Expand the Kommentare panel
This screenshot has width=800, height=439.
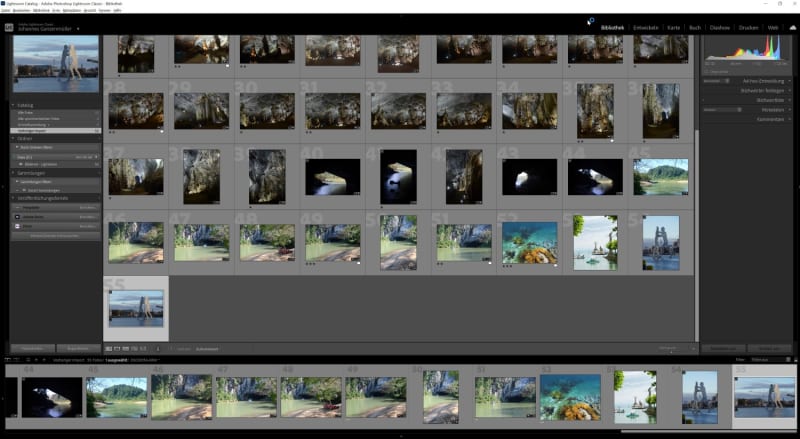(790, 119)
